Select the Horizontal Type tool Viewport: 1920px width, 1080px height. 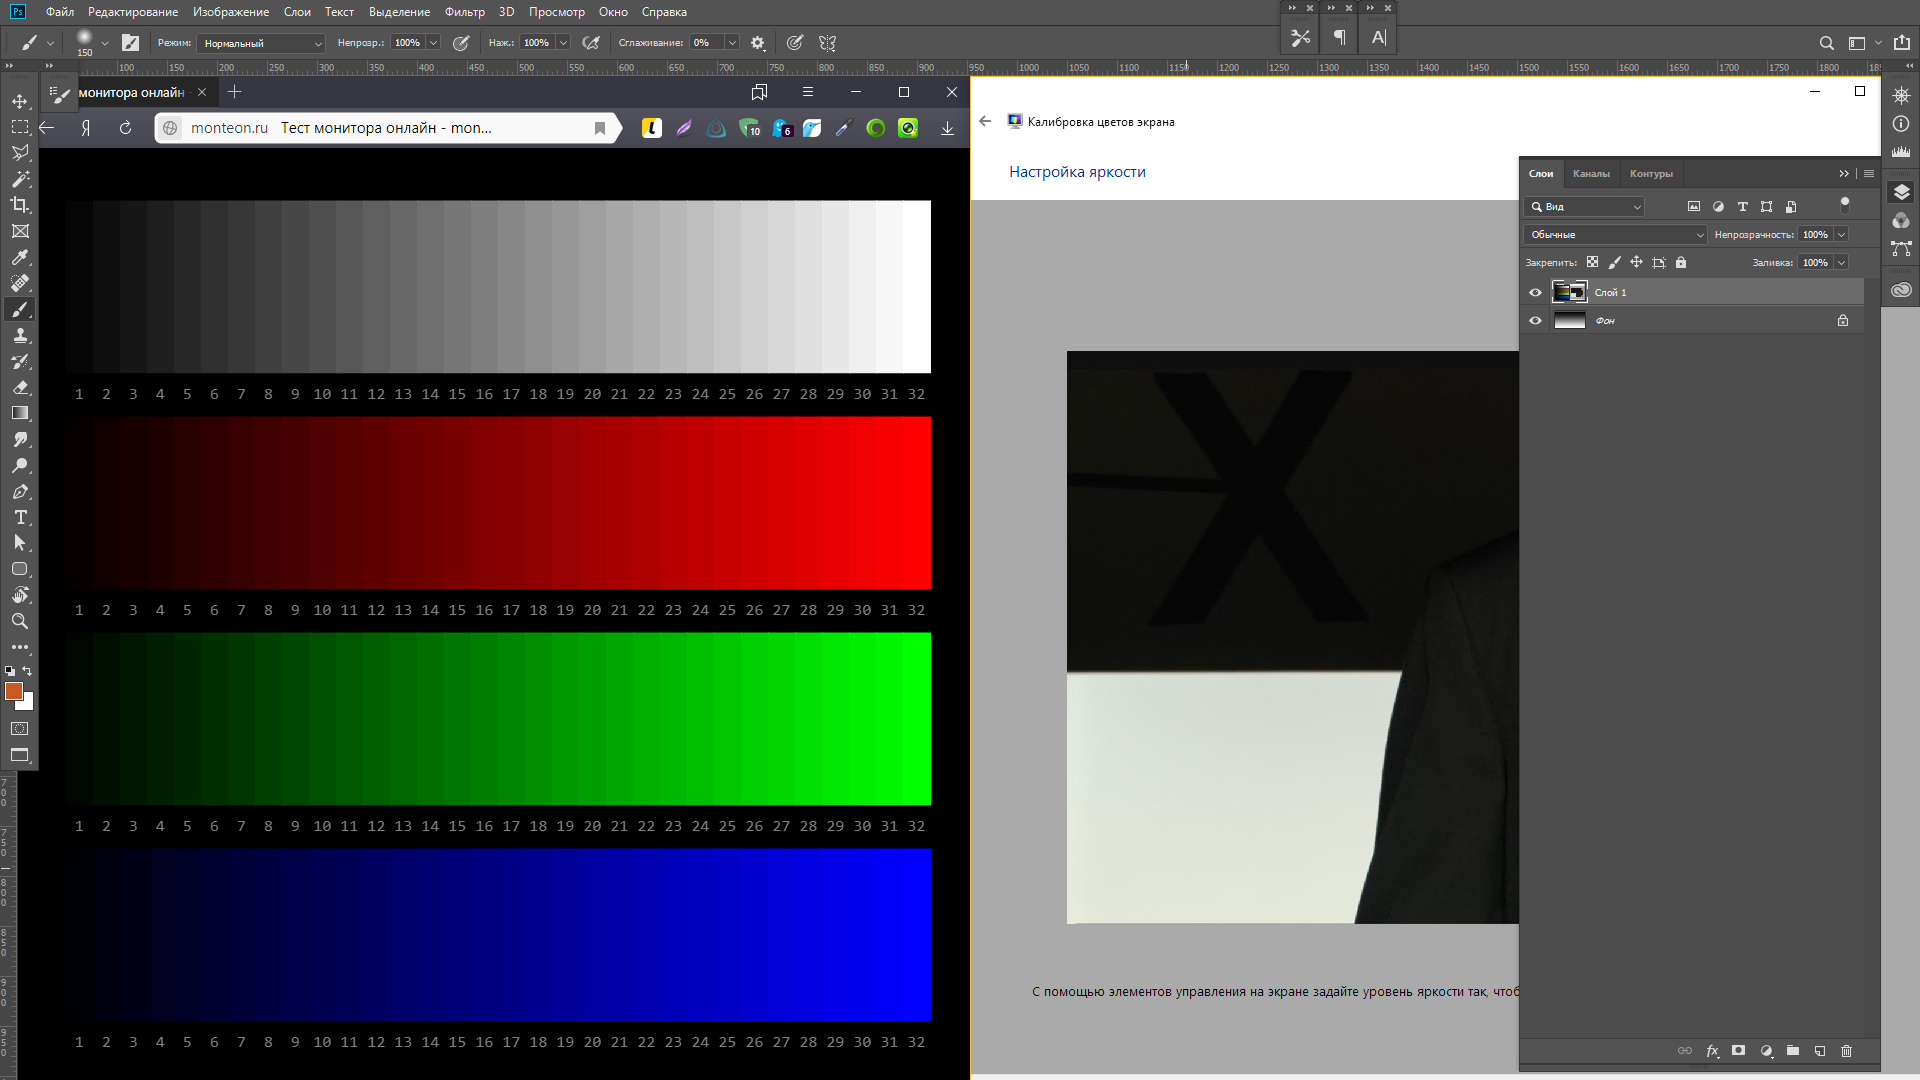pos(20,517)
